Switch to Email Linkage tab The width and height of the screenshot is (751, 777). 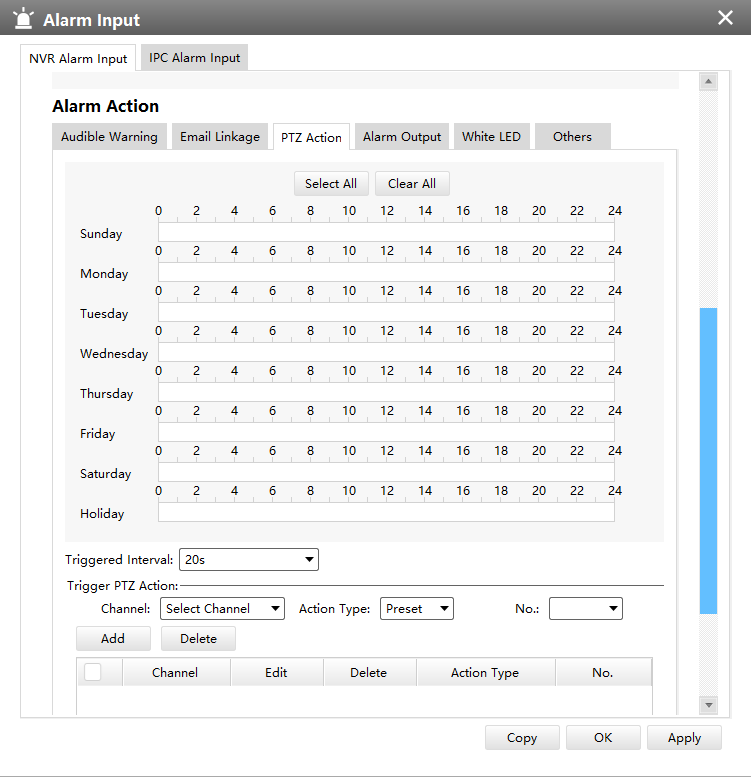[219, 137]
